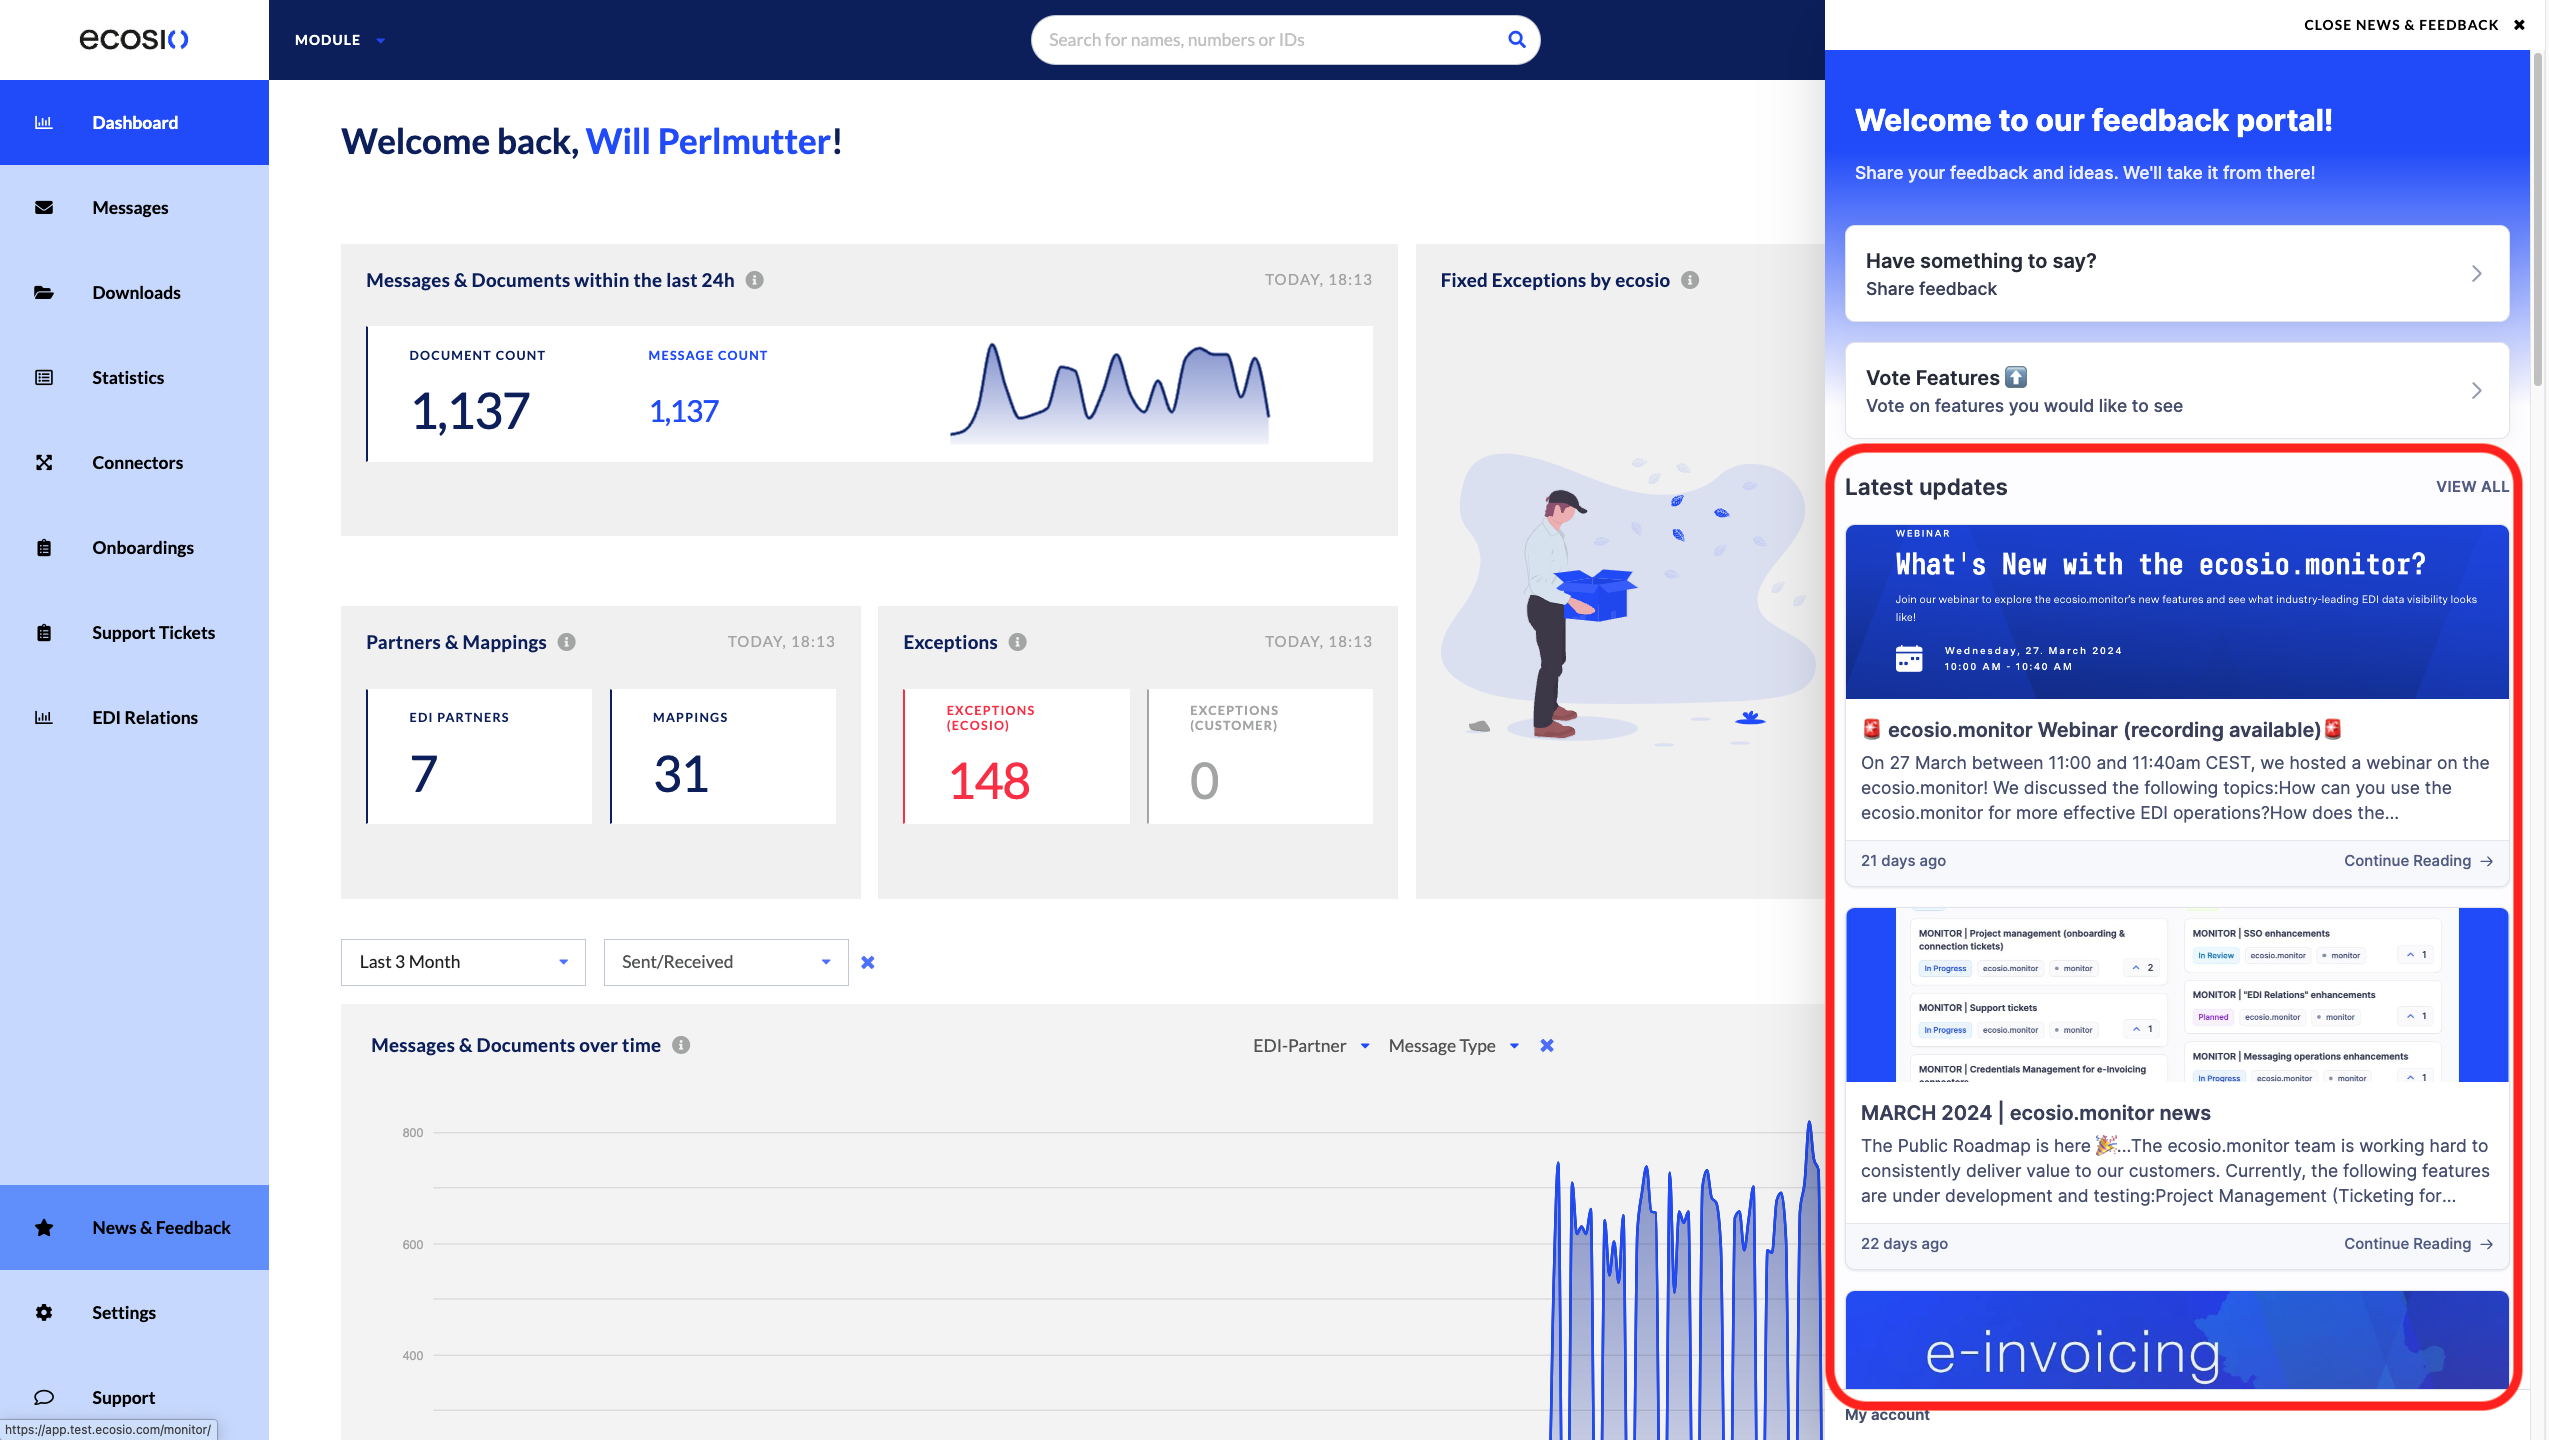Open the EDI-Partner filter dropdown
2549x1440 pixels.
click(1311, 1045)
